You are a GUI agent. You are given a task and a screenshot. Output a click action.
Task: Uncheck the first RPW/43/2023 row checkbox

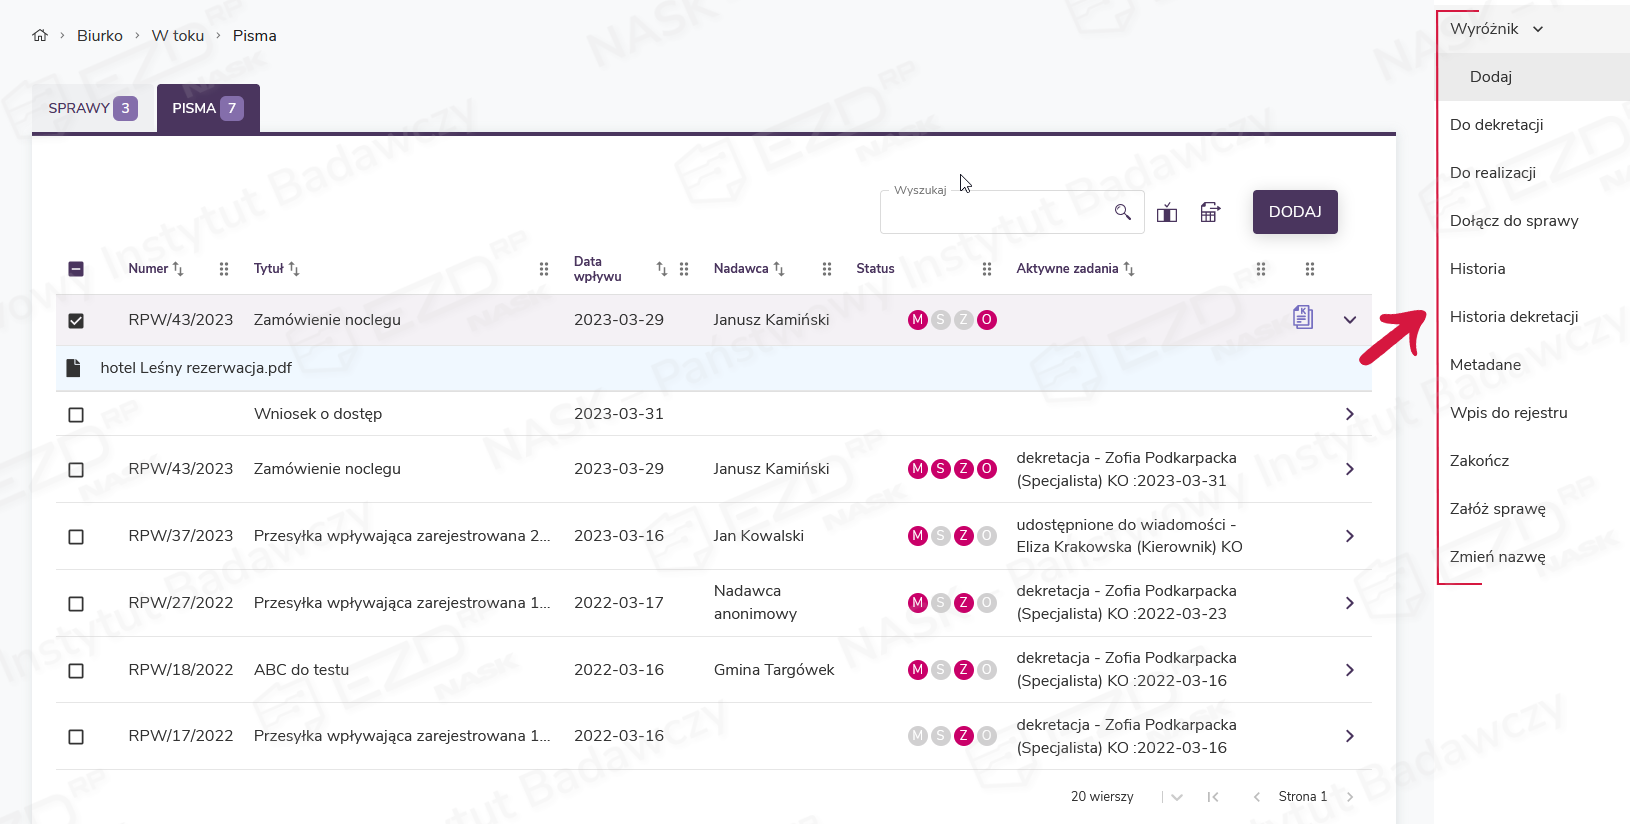[76, 321]
